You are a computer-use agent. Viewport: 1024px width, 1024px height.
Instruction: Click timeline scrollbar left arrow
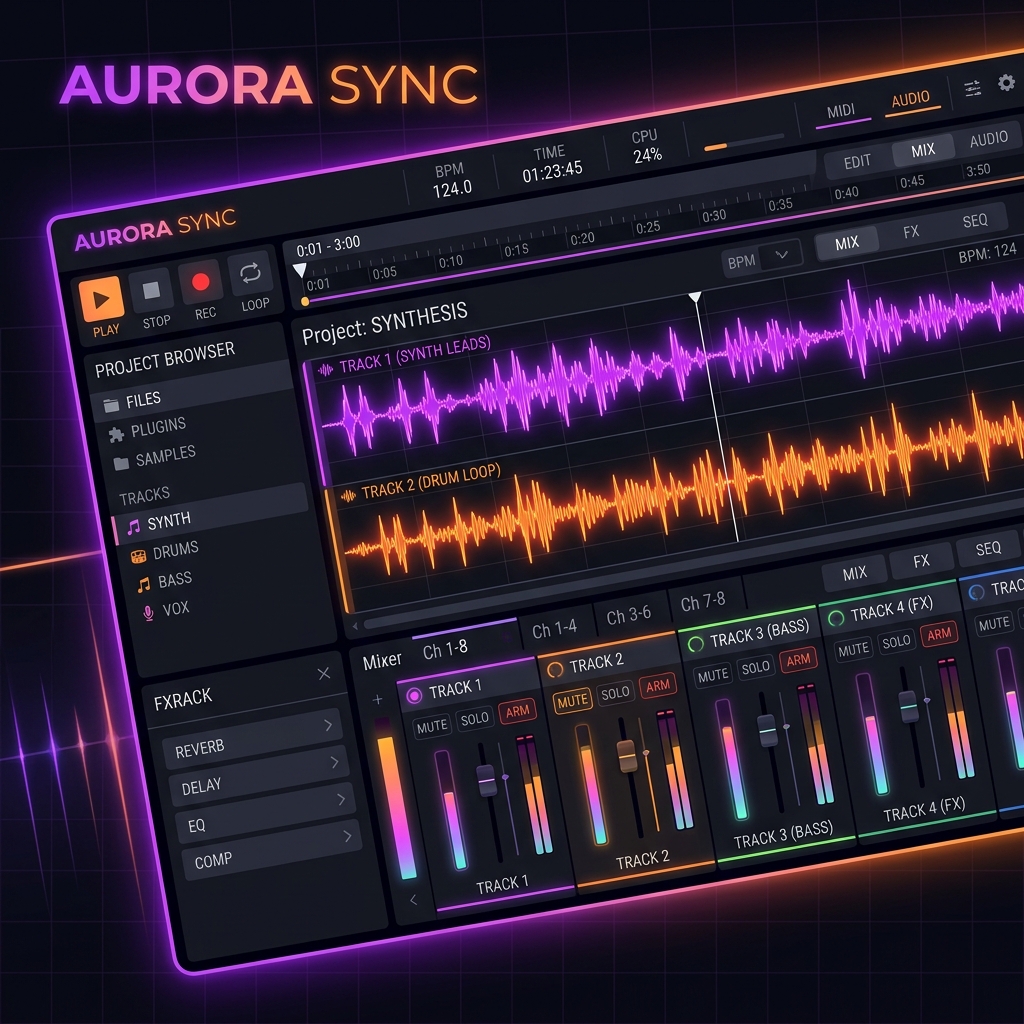click(355, 626)
